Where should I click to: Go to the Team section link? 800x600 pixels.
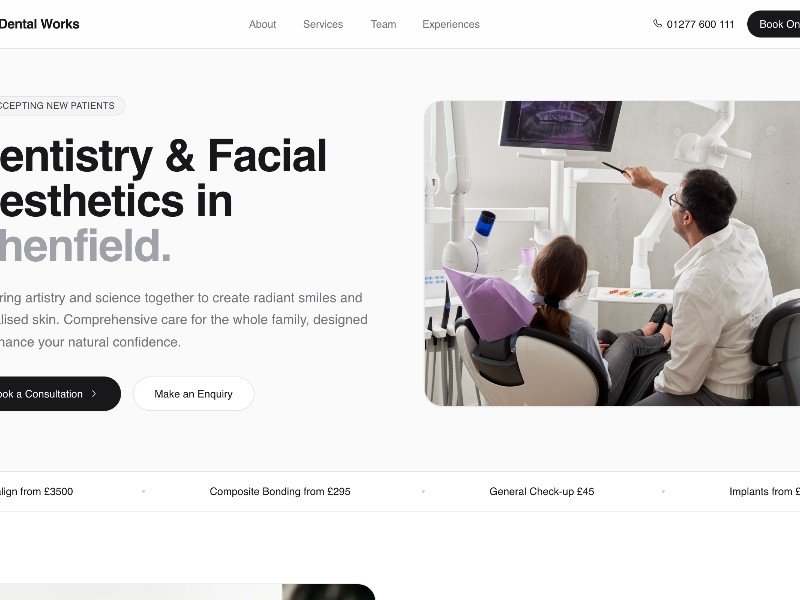(383, 24)
